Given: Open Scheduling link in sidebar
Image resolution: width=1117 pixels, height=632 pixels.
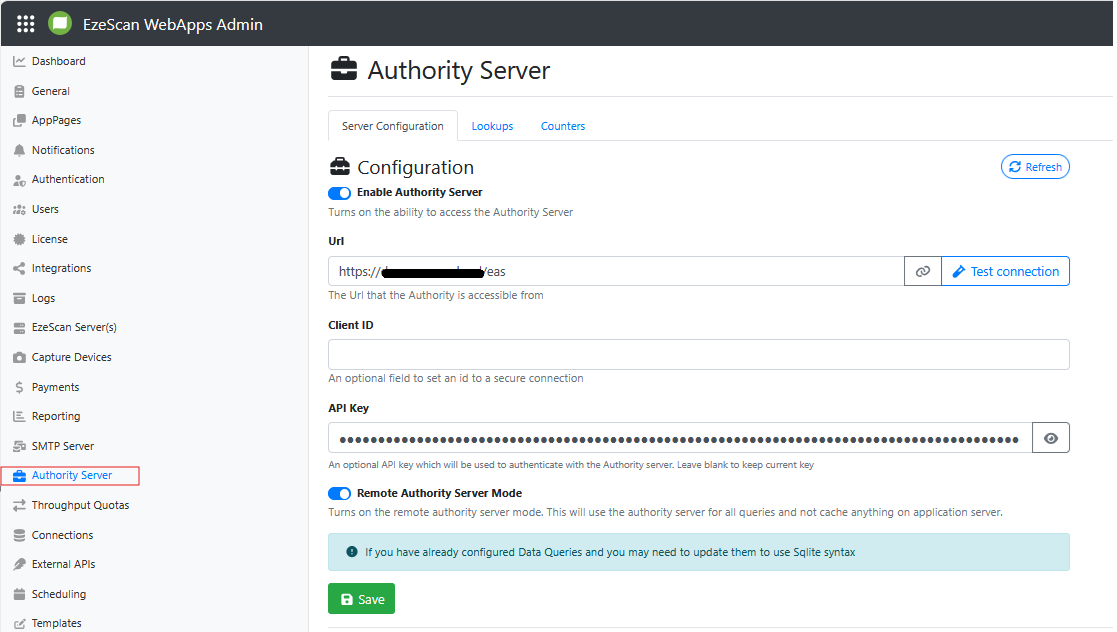Looking at the screenshot, I should pos(58,594).
